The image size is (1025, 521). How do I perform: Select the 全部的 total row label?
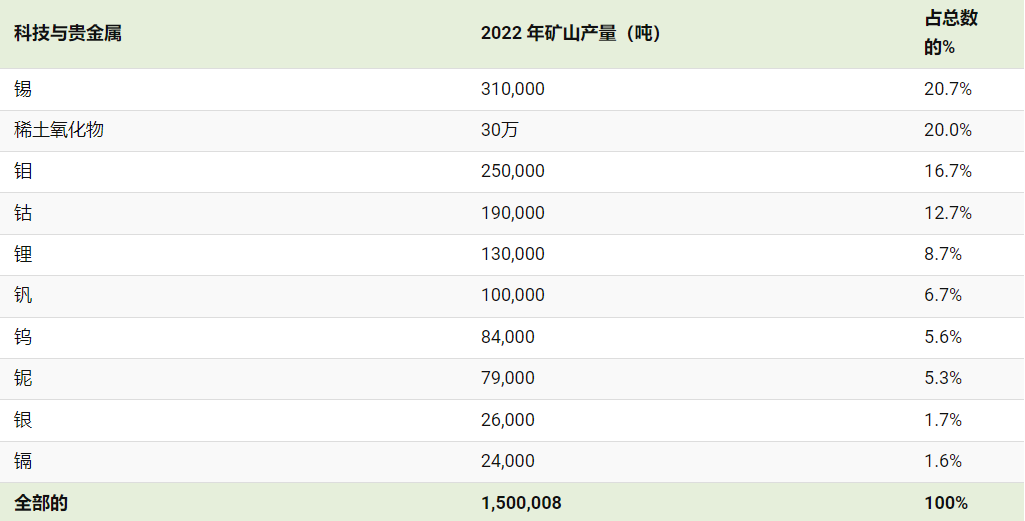pyautogui.click(x=41, y=503)
